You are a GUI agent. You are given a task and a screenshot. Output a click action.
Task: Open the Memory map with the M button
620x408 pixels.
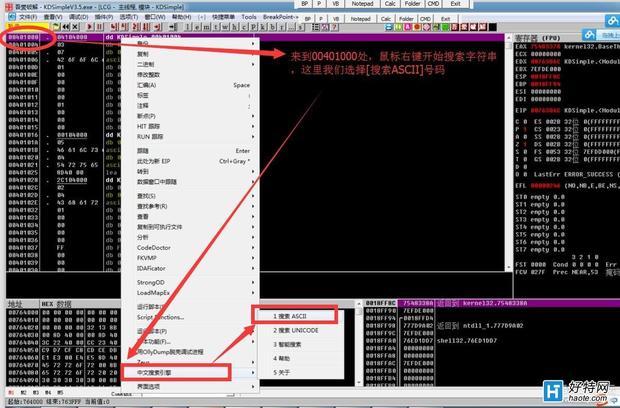tap(207, 27)
